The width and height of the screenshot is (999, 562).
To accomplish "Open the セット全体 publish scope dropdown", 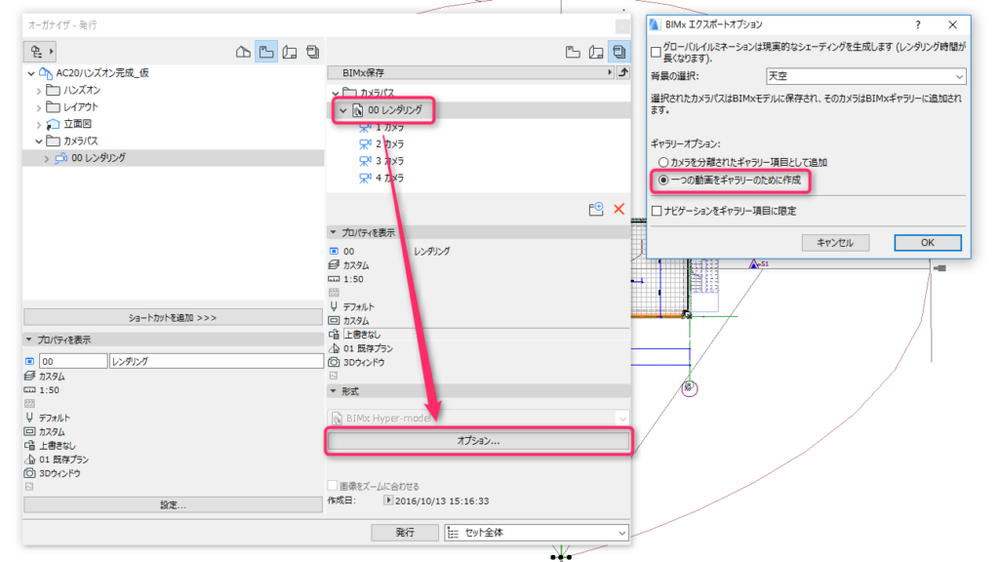I will click(x=536, y=533).
